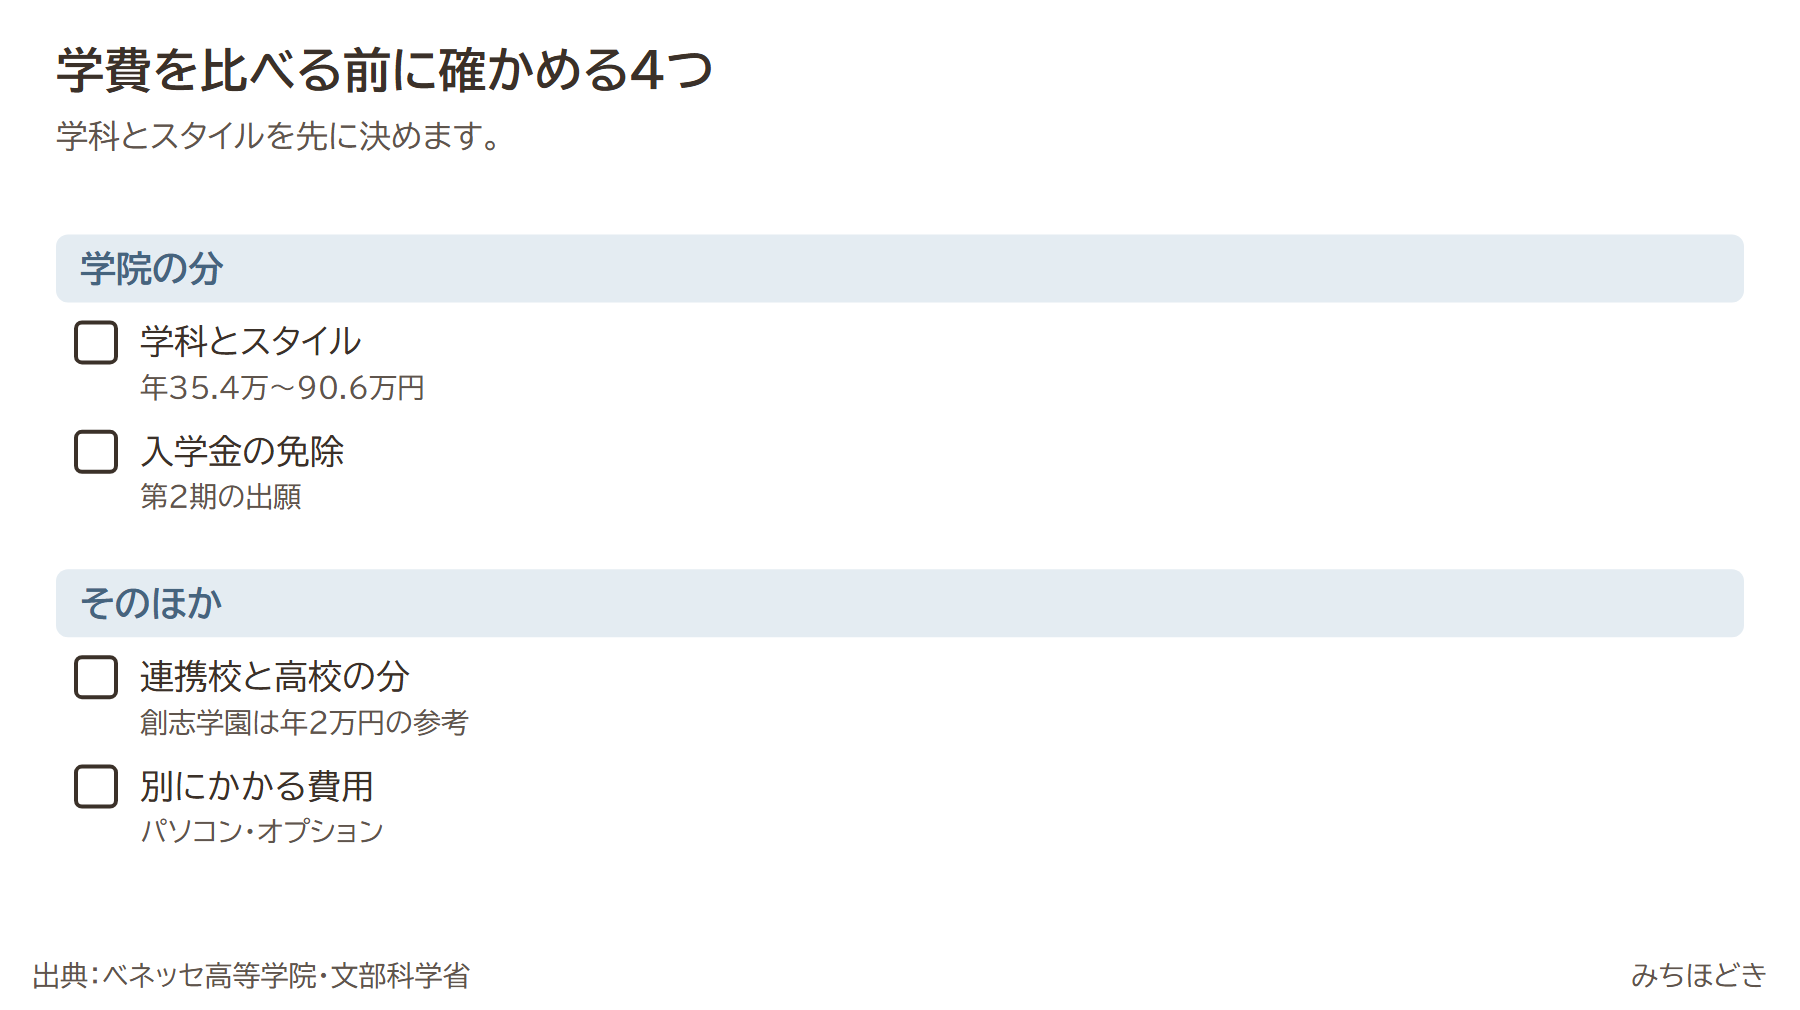Click the そのほか section header

coord(900,603)
